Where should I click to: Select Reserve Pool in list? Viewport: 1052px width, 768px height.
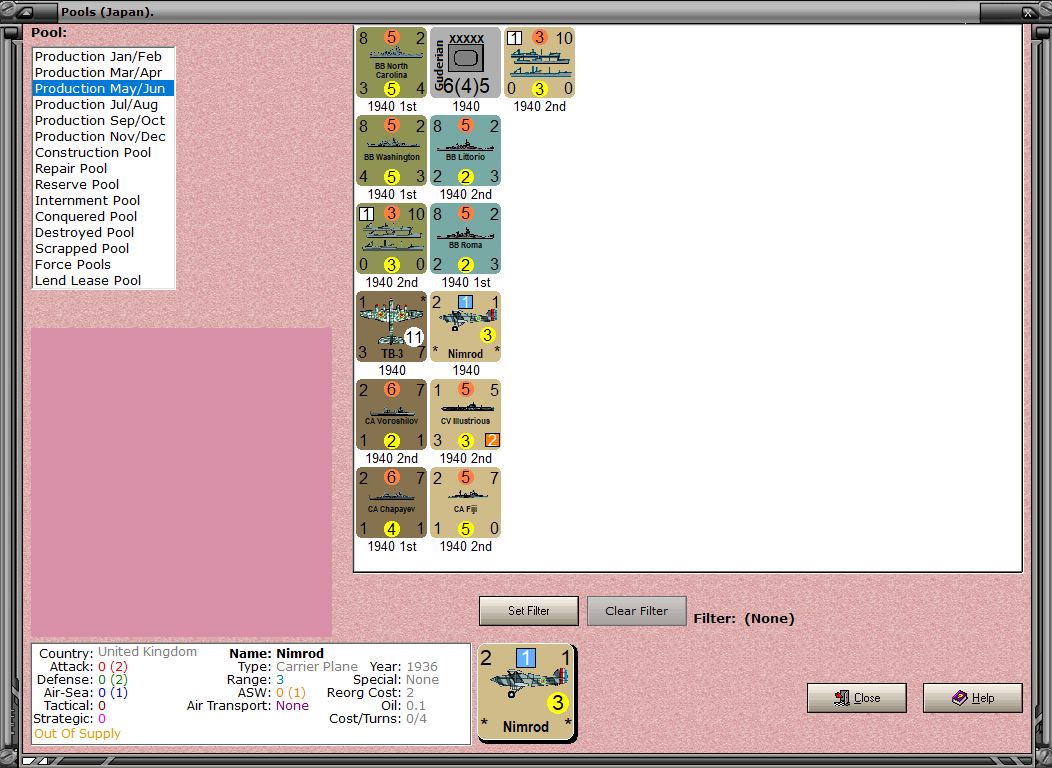click(x=103, y=184)
